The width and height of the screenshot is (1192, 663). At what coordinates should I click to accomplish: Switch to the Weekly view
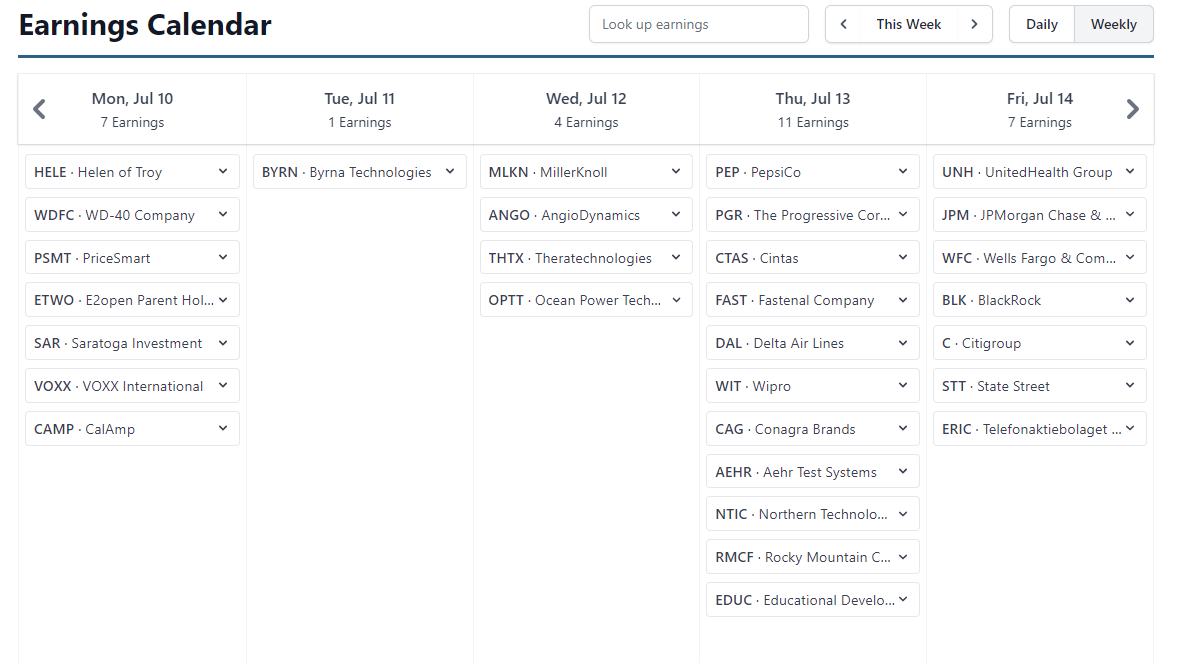pos(1114,24)
